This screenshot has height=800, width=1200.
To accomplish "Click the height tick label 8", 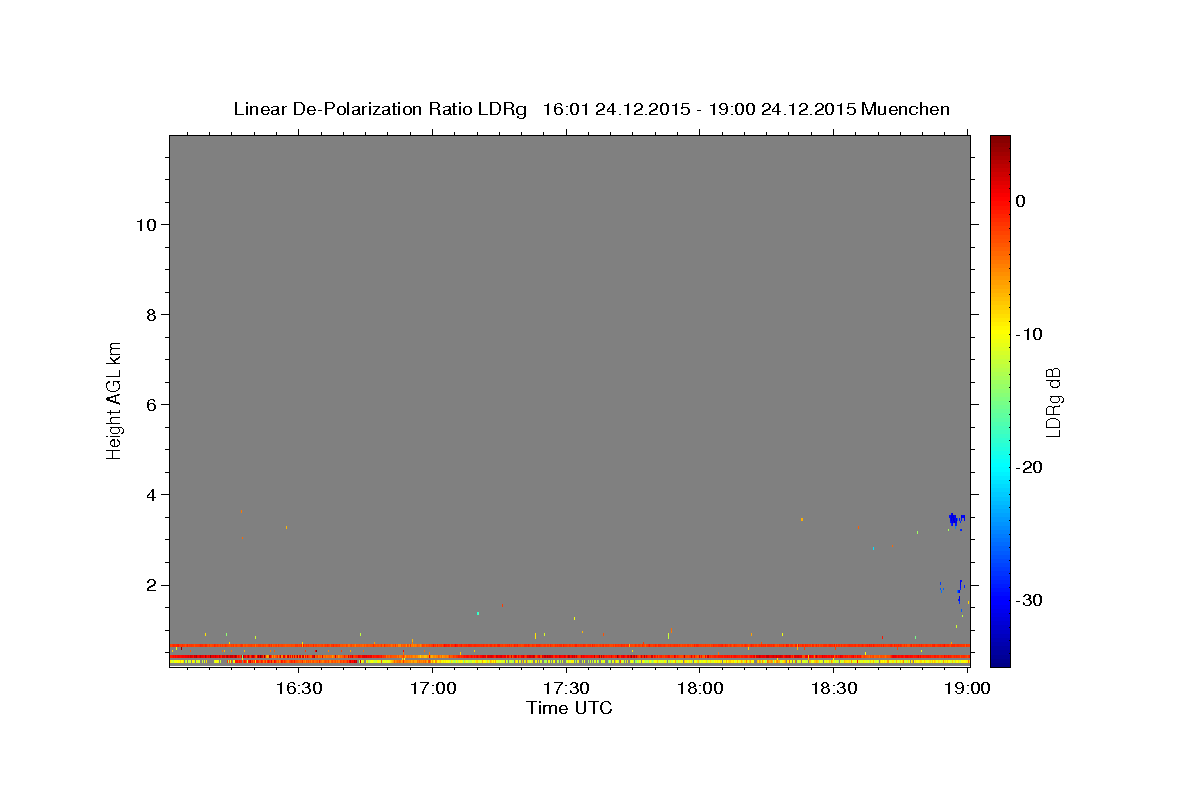I will tap(151, 314).
